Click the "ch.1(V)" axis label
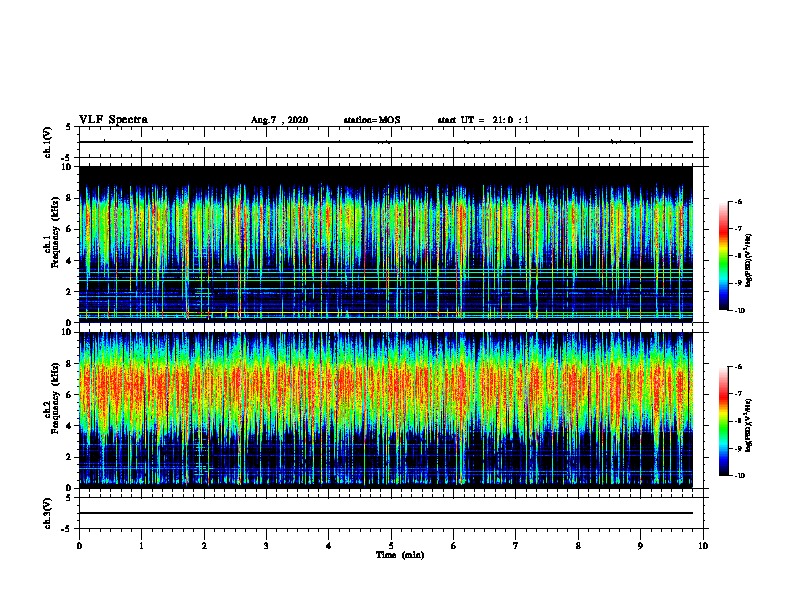Image resolution: width=792 pixels, height=612 pixels. [x=48, y=142]
